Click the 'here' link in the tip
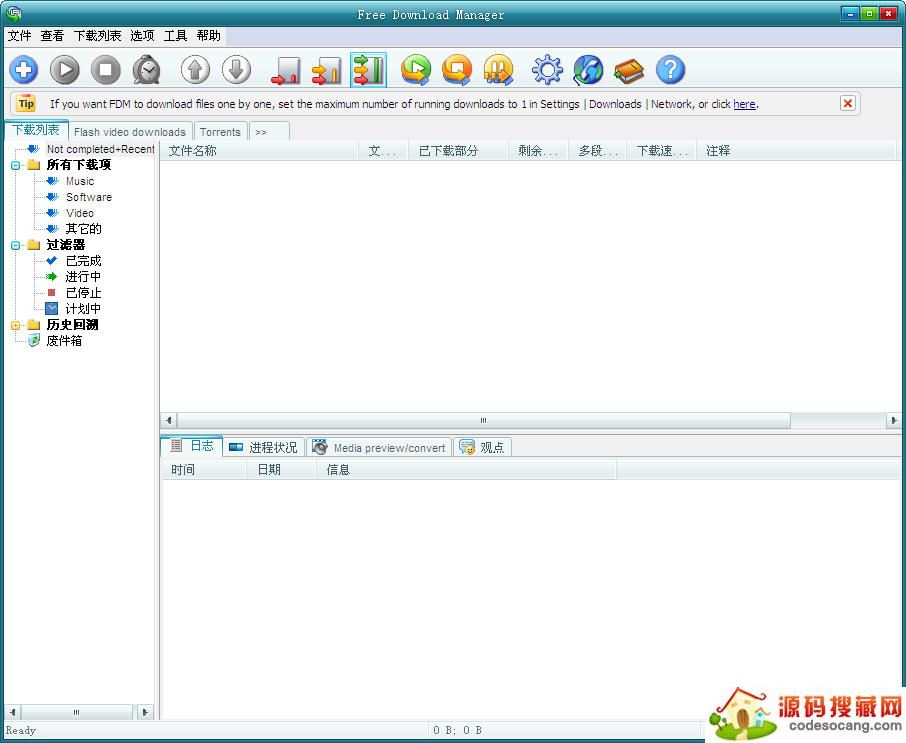This screenshot has width=906, height=743. point(744,104)
